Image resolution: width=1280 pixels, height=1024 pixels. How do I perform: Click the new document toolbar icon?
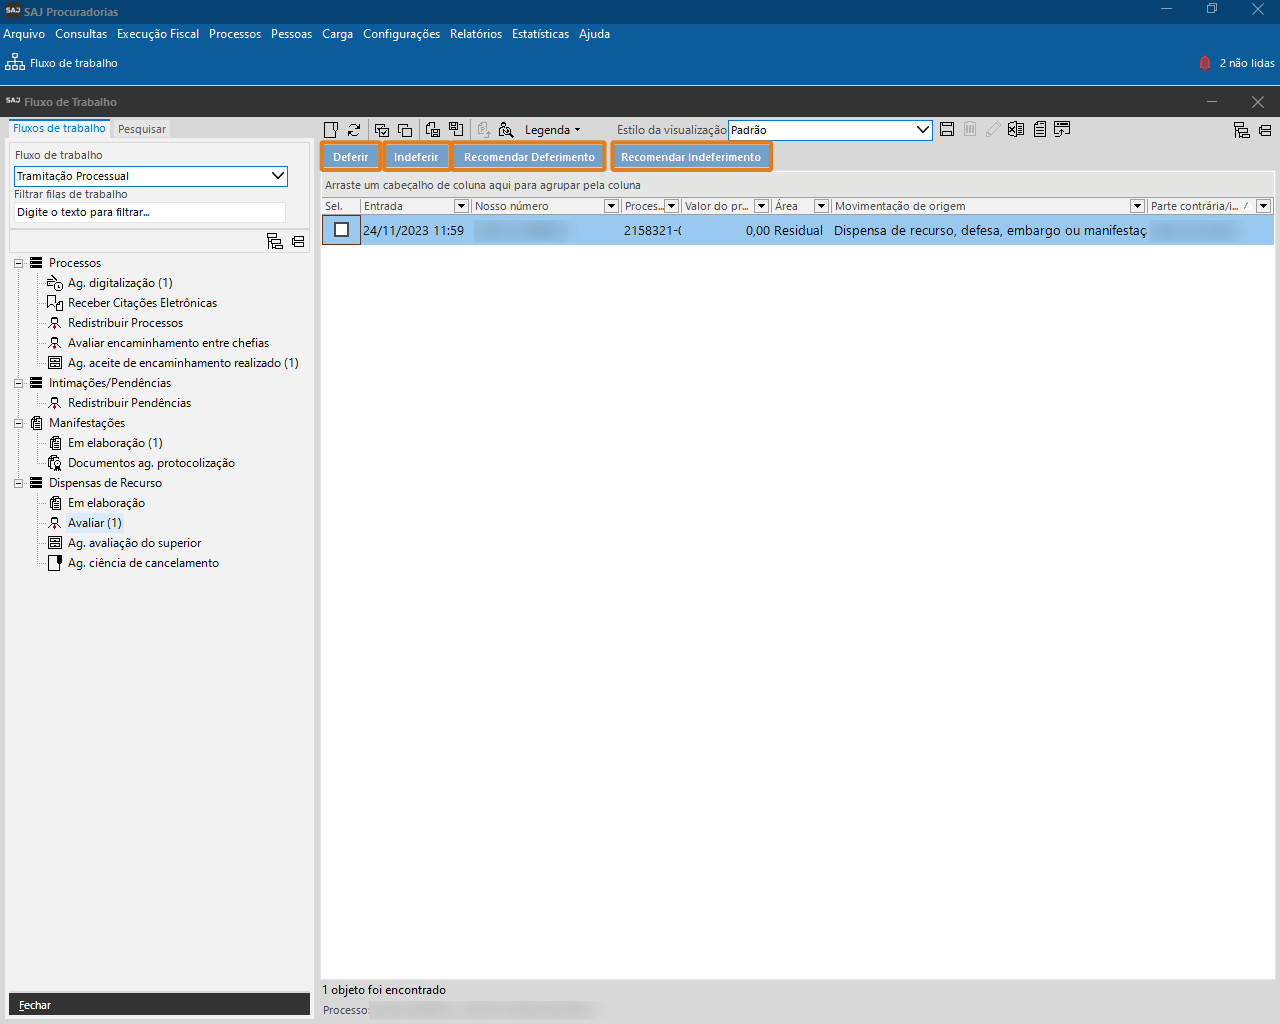pos(331,130)
